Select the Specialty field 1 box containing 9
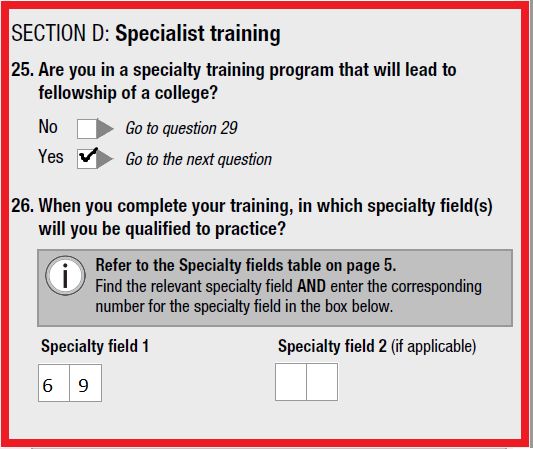 (x=85, y=383)
